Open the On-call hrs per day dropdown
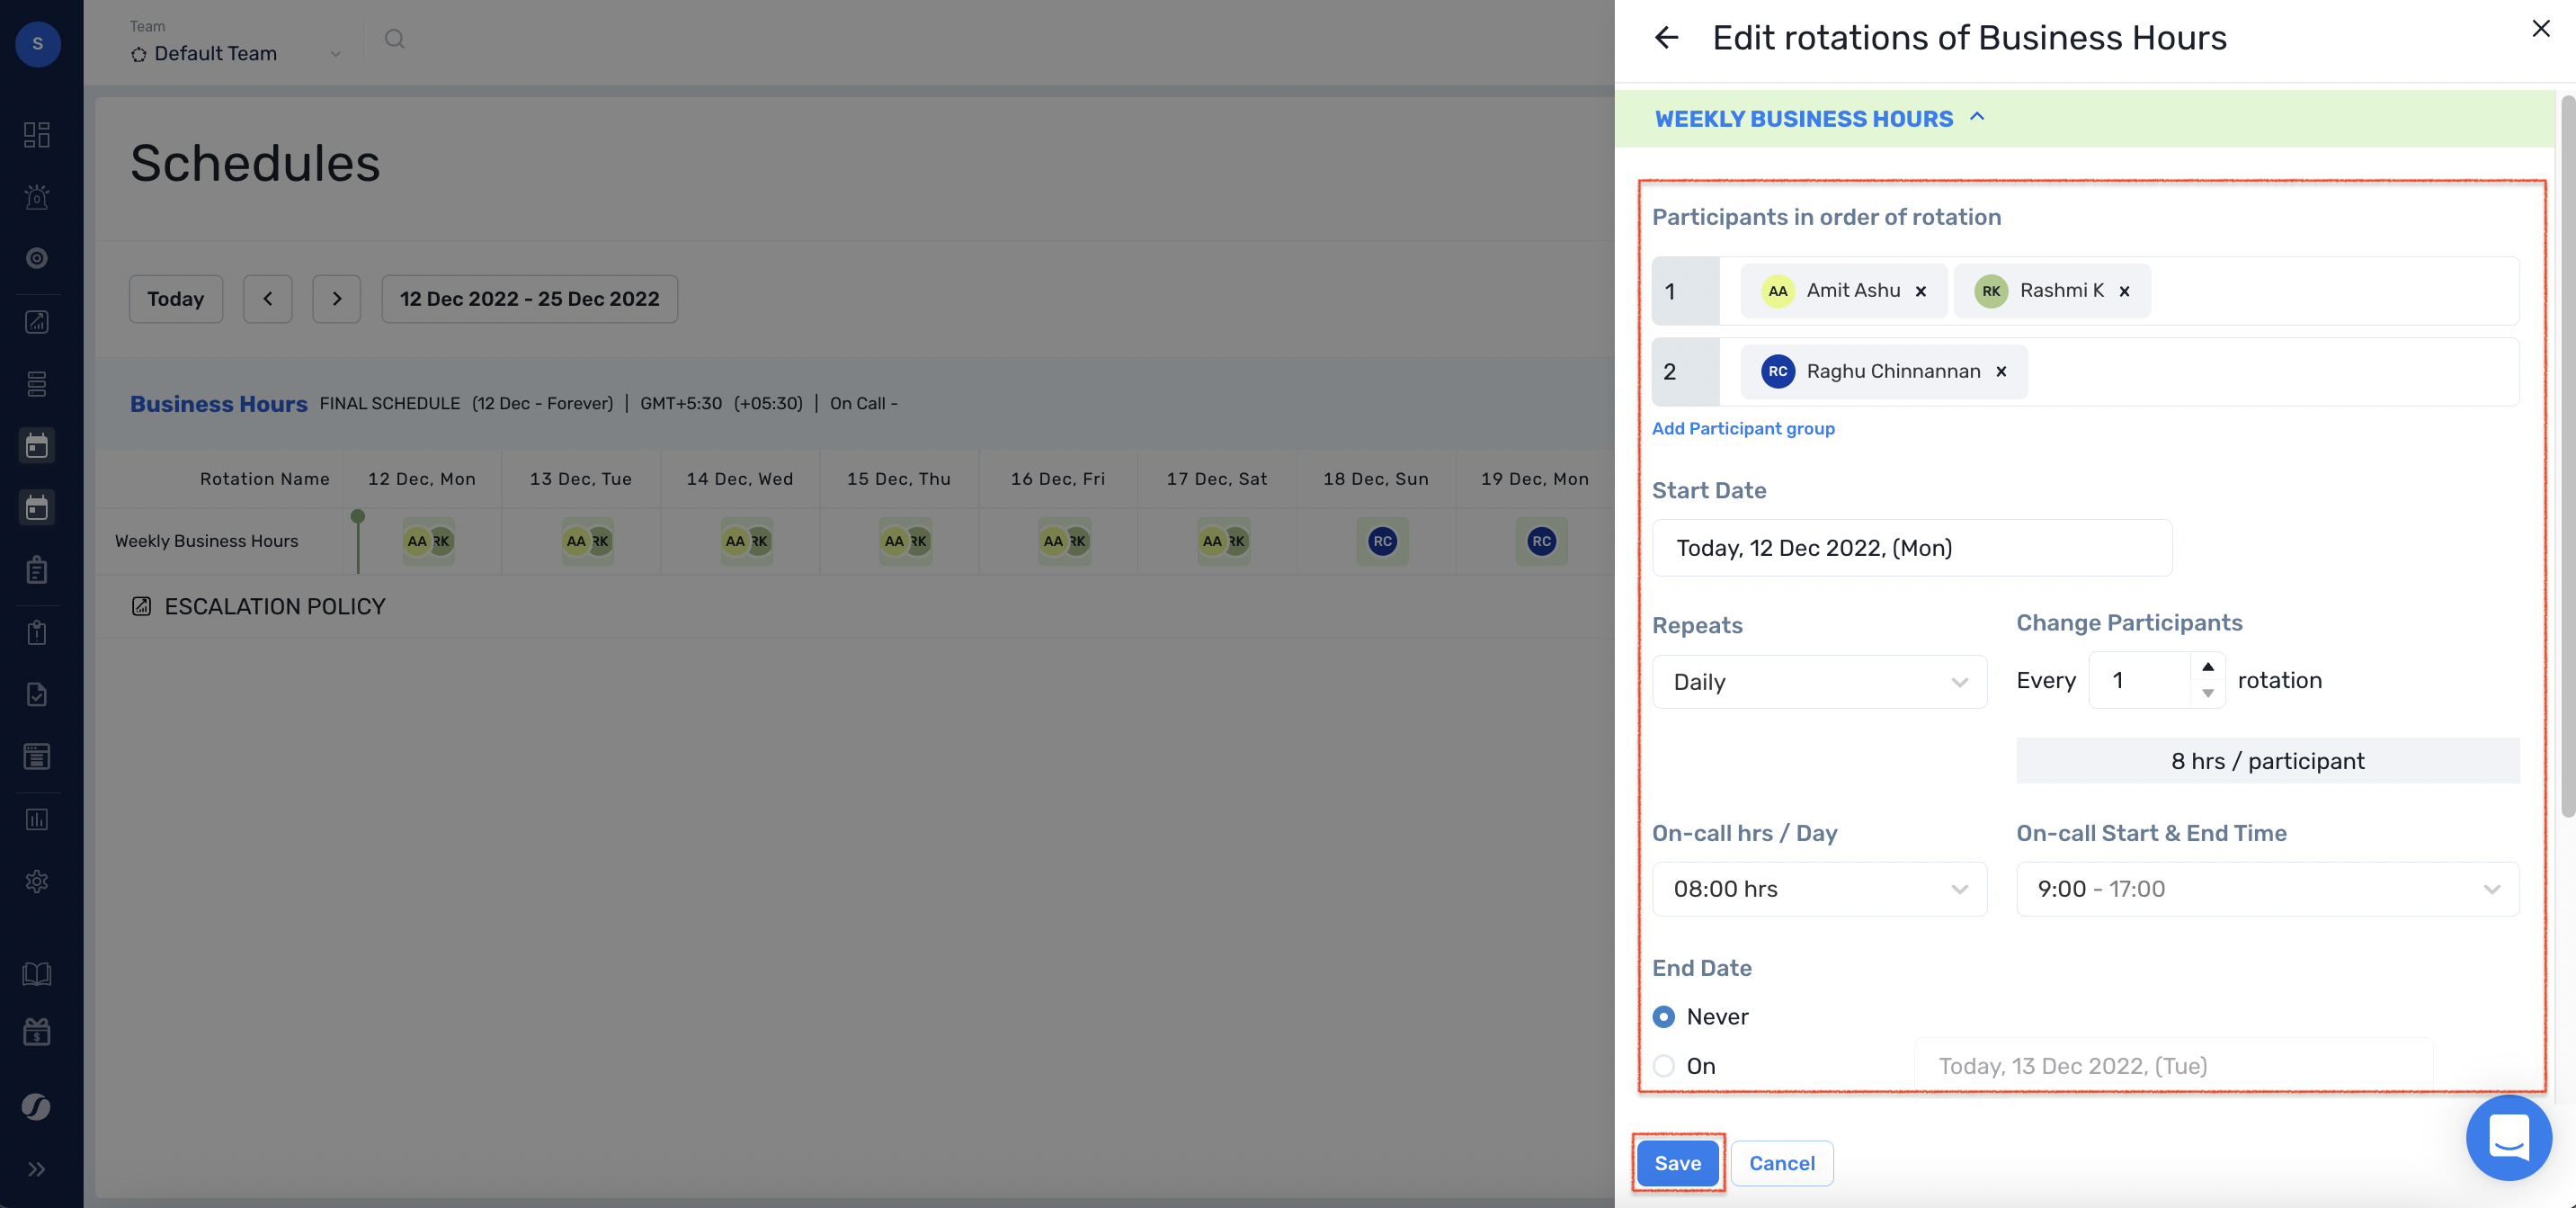This screenshot has height=1208, width=2576. point(1819,889)
